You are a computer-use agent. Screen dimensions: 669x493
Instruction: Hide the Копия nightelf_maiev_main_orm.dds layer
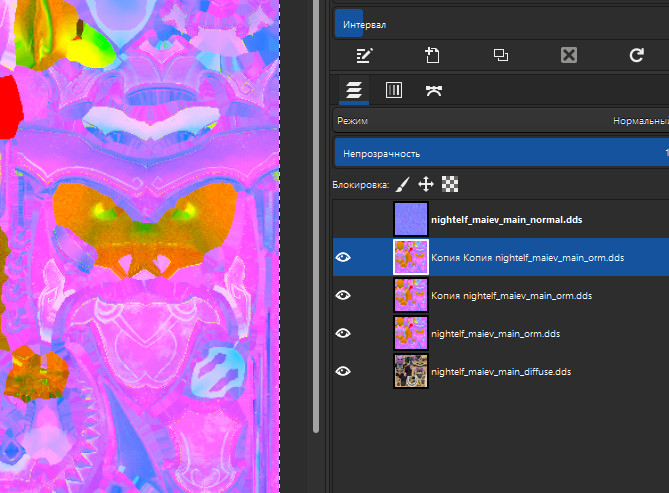point(343,295)
